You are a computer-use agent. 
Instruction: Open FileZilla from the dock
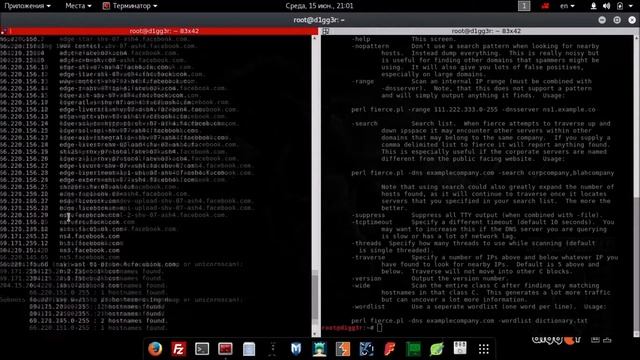[178, 349]
